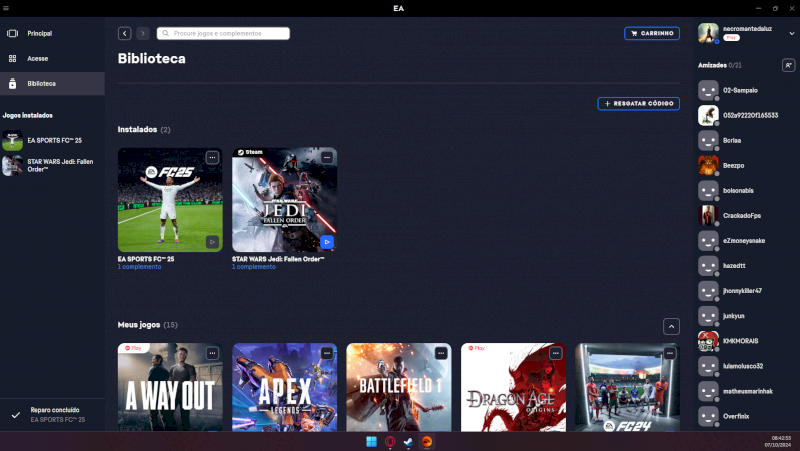Open the necromantedaluz profile avatar
800x451 pixels.
click(x=708, y=33)
